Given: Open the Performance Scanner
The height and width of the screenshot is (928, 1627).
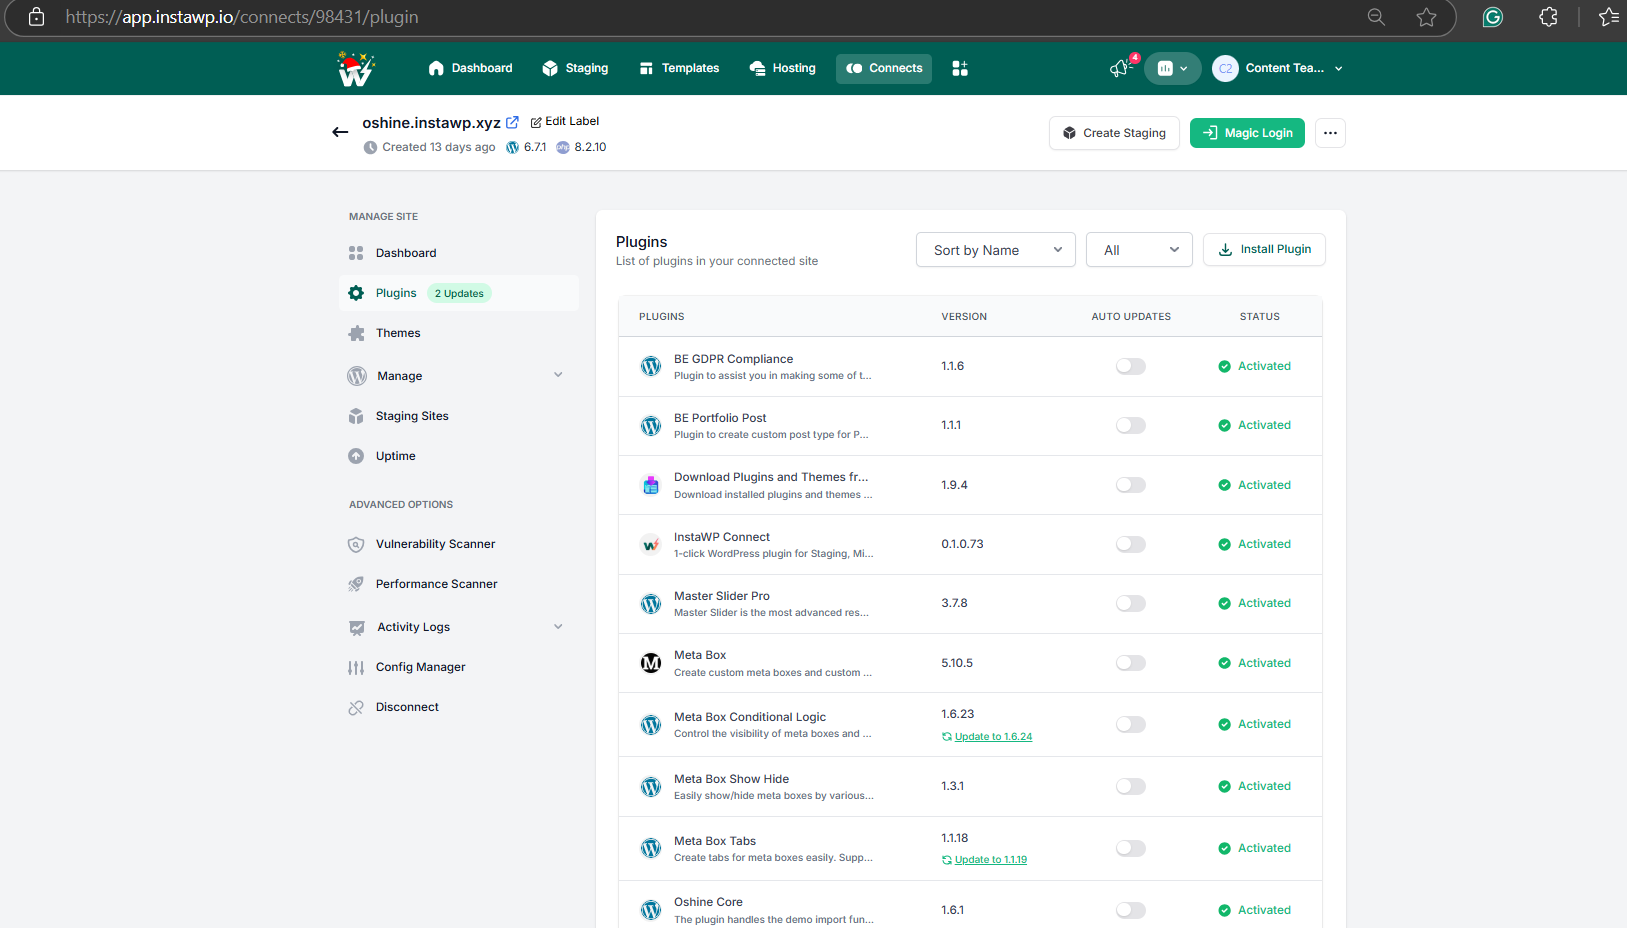Looking at the screenshot, I should (459, 584).
